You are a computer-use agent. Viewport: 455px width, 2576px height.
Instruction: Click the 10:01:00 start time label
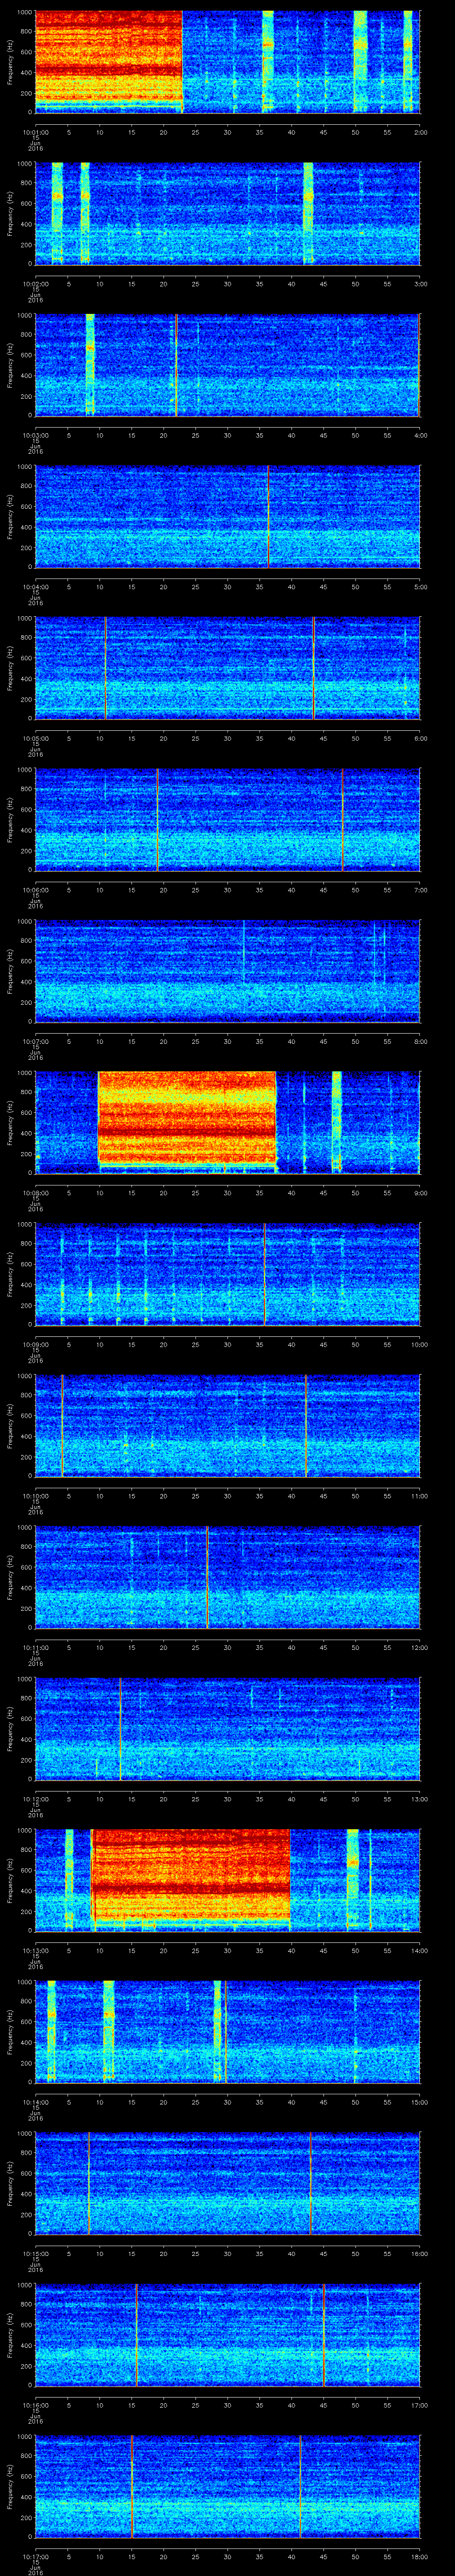(x=35, y=132)
